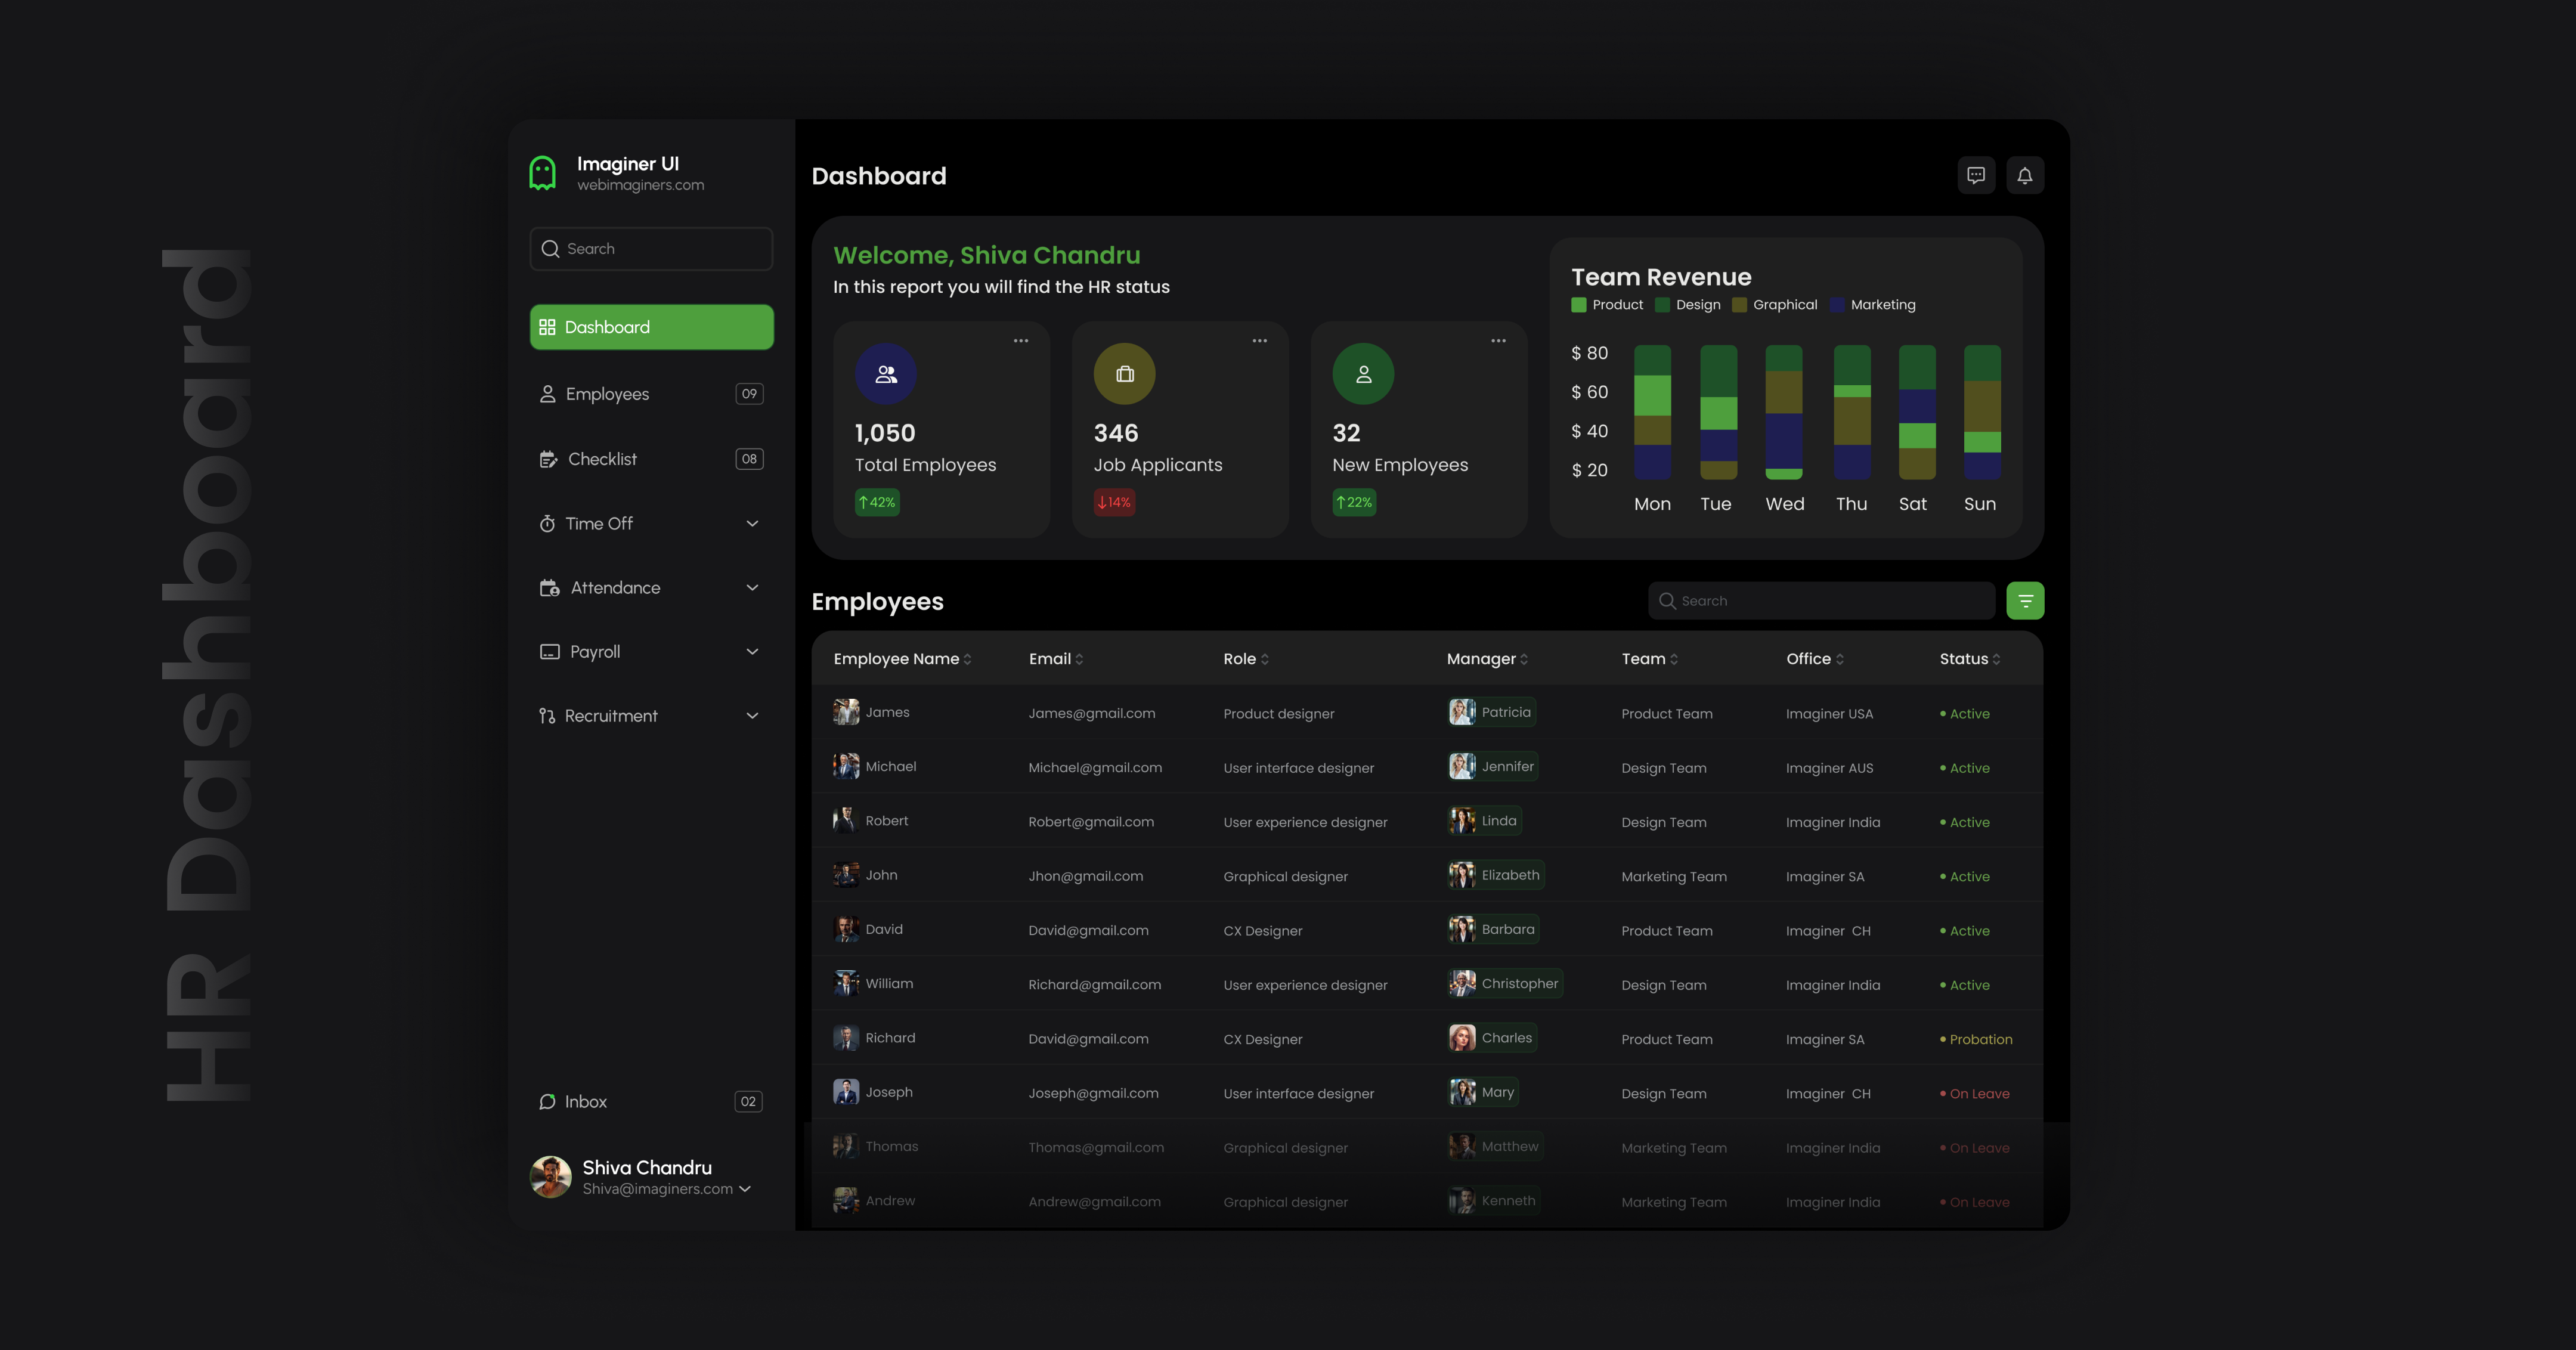The width and height of the screenshot is (2576, 1350).
Task: Click the Imaginer SA office in John's row
Action: (1825, 877)
